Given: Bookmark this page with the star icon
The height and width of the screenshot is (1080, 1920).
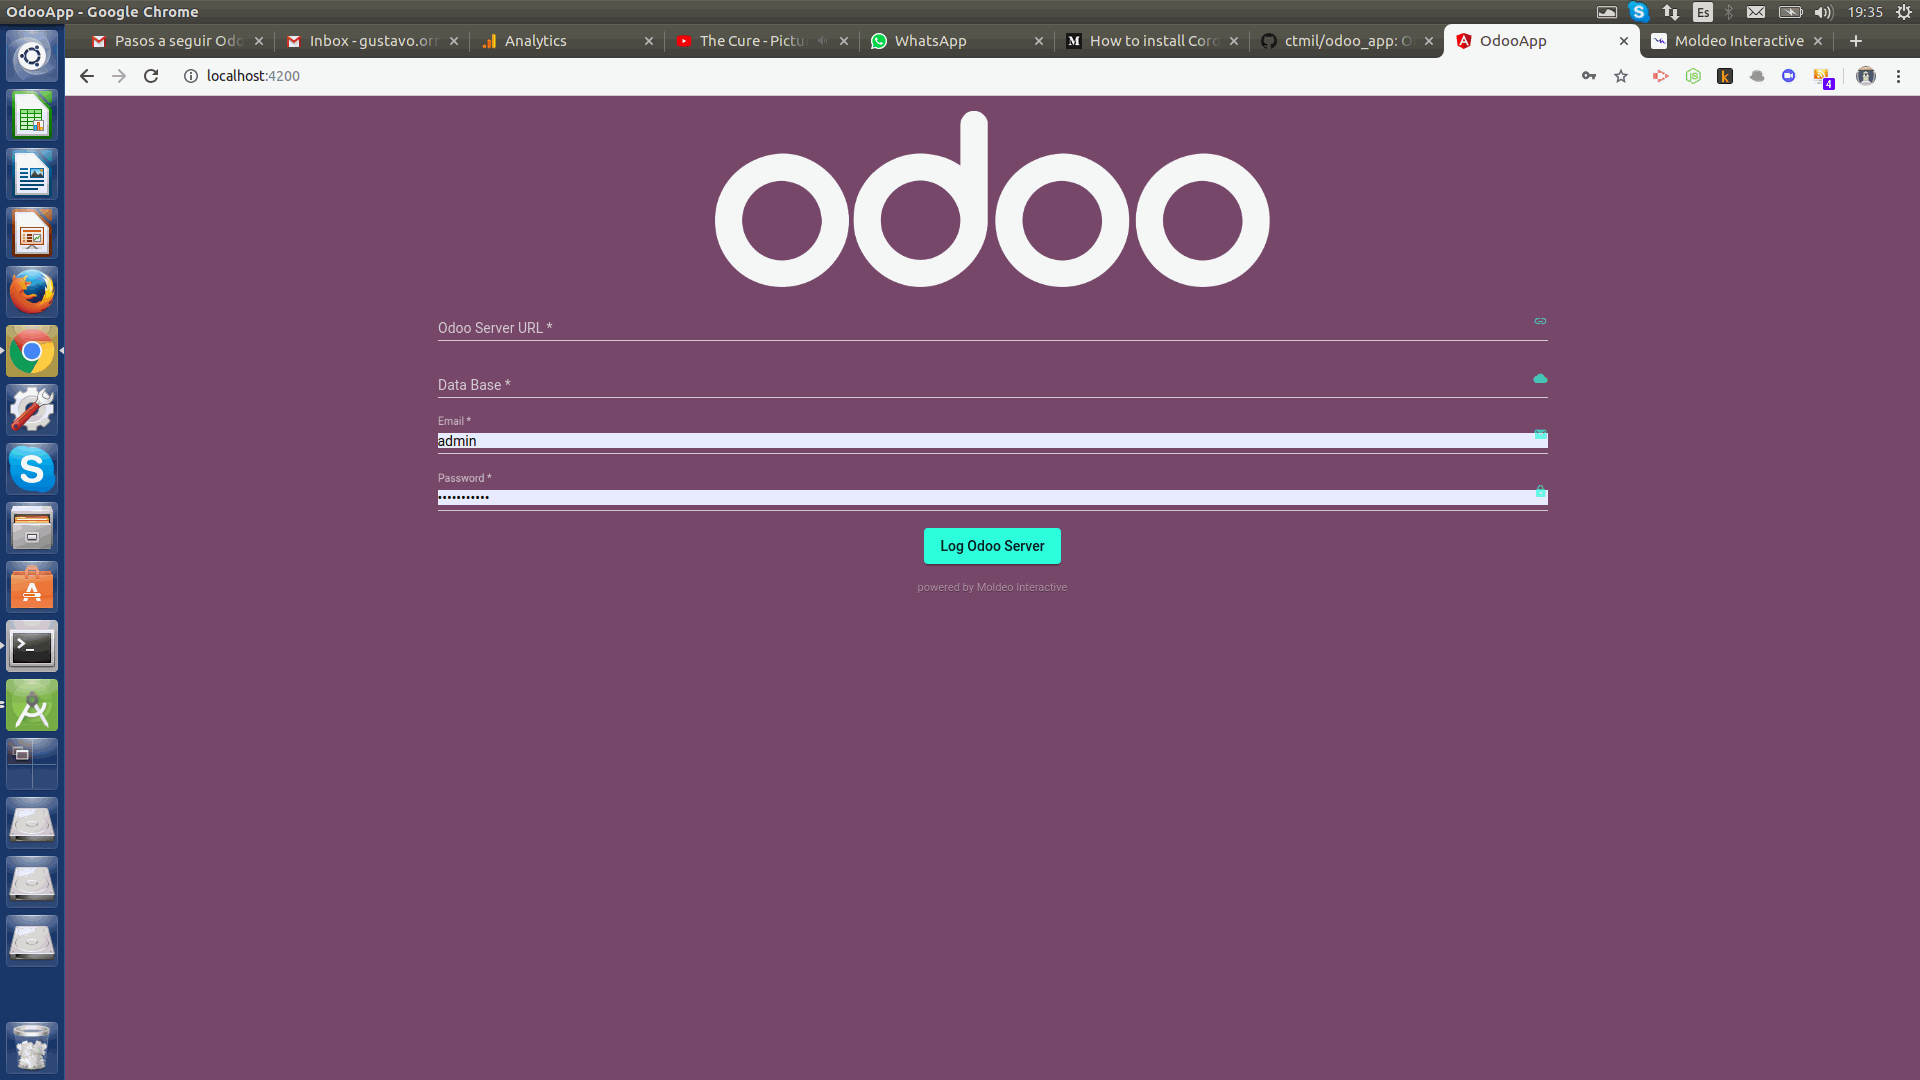Looking at the screenshot, I should click(x=1621, y=76).
